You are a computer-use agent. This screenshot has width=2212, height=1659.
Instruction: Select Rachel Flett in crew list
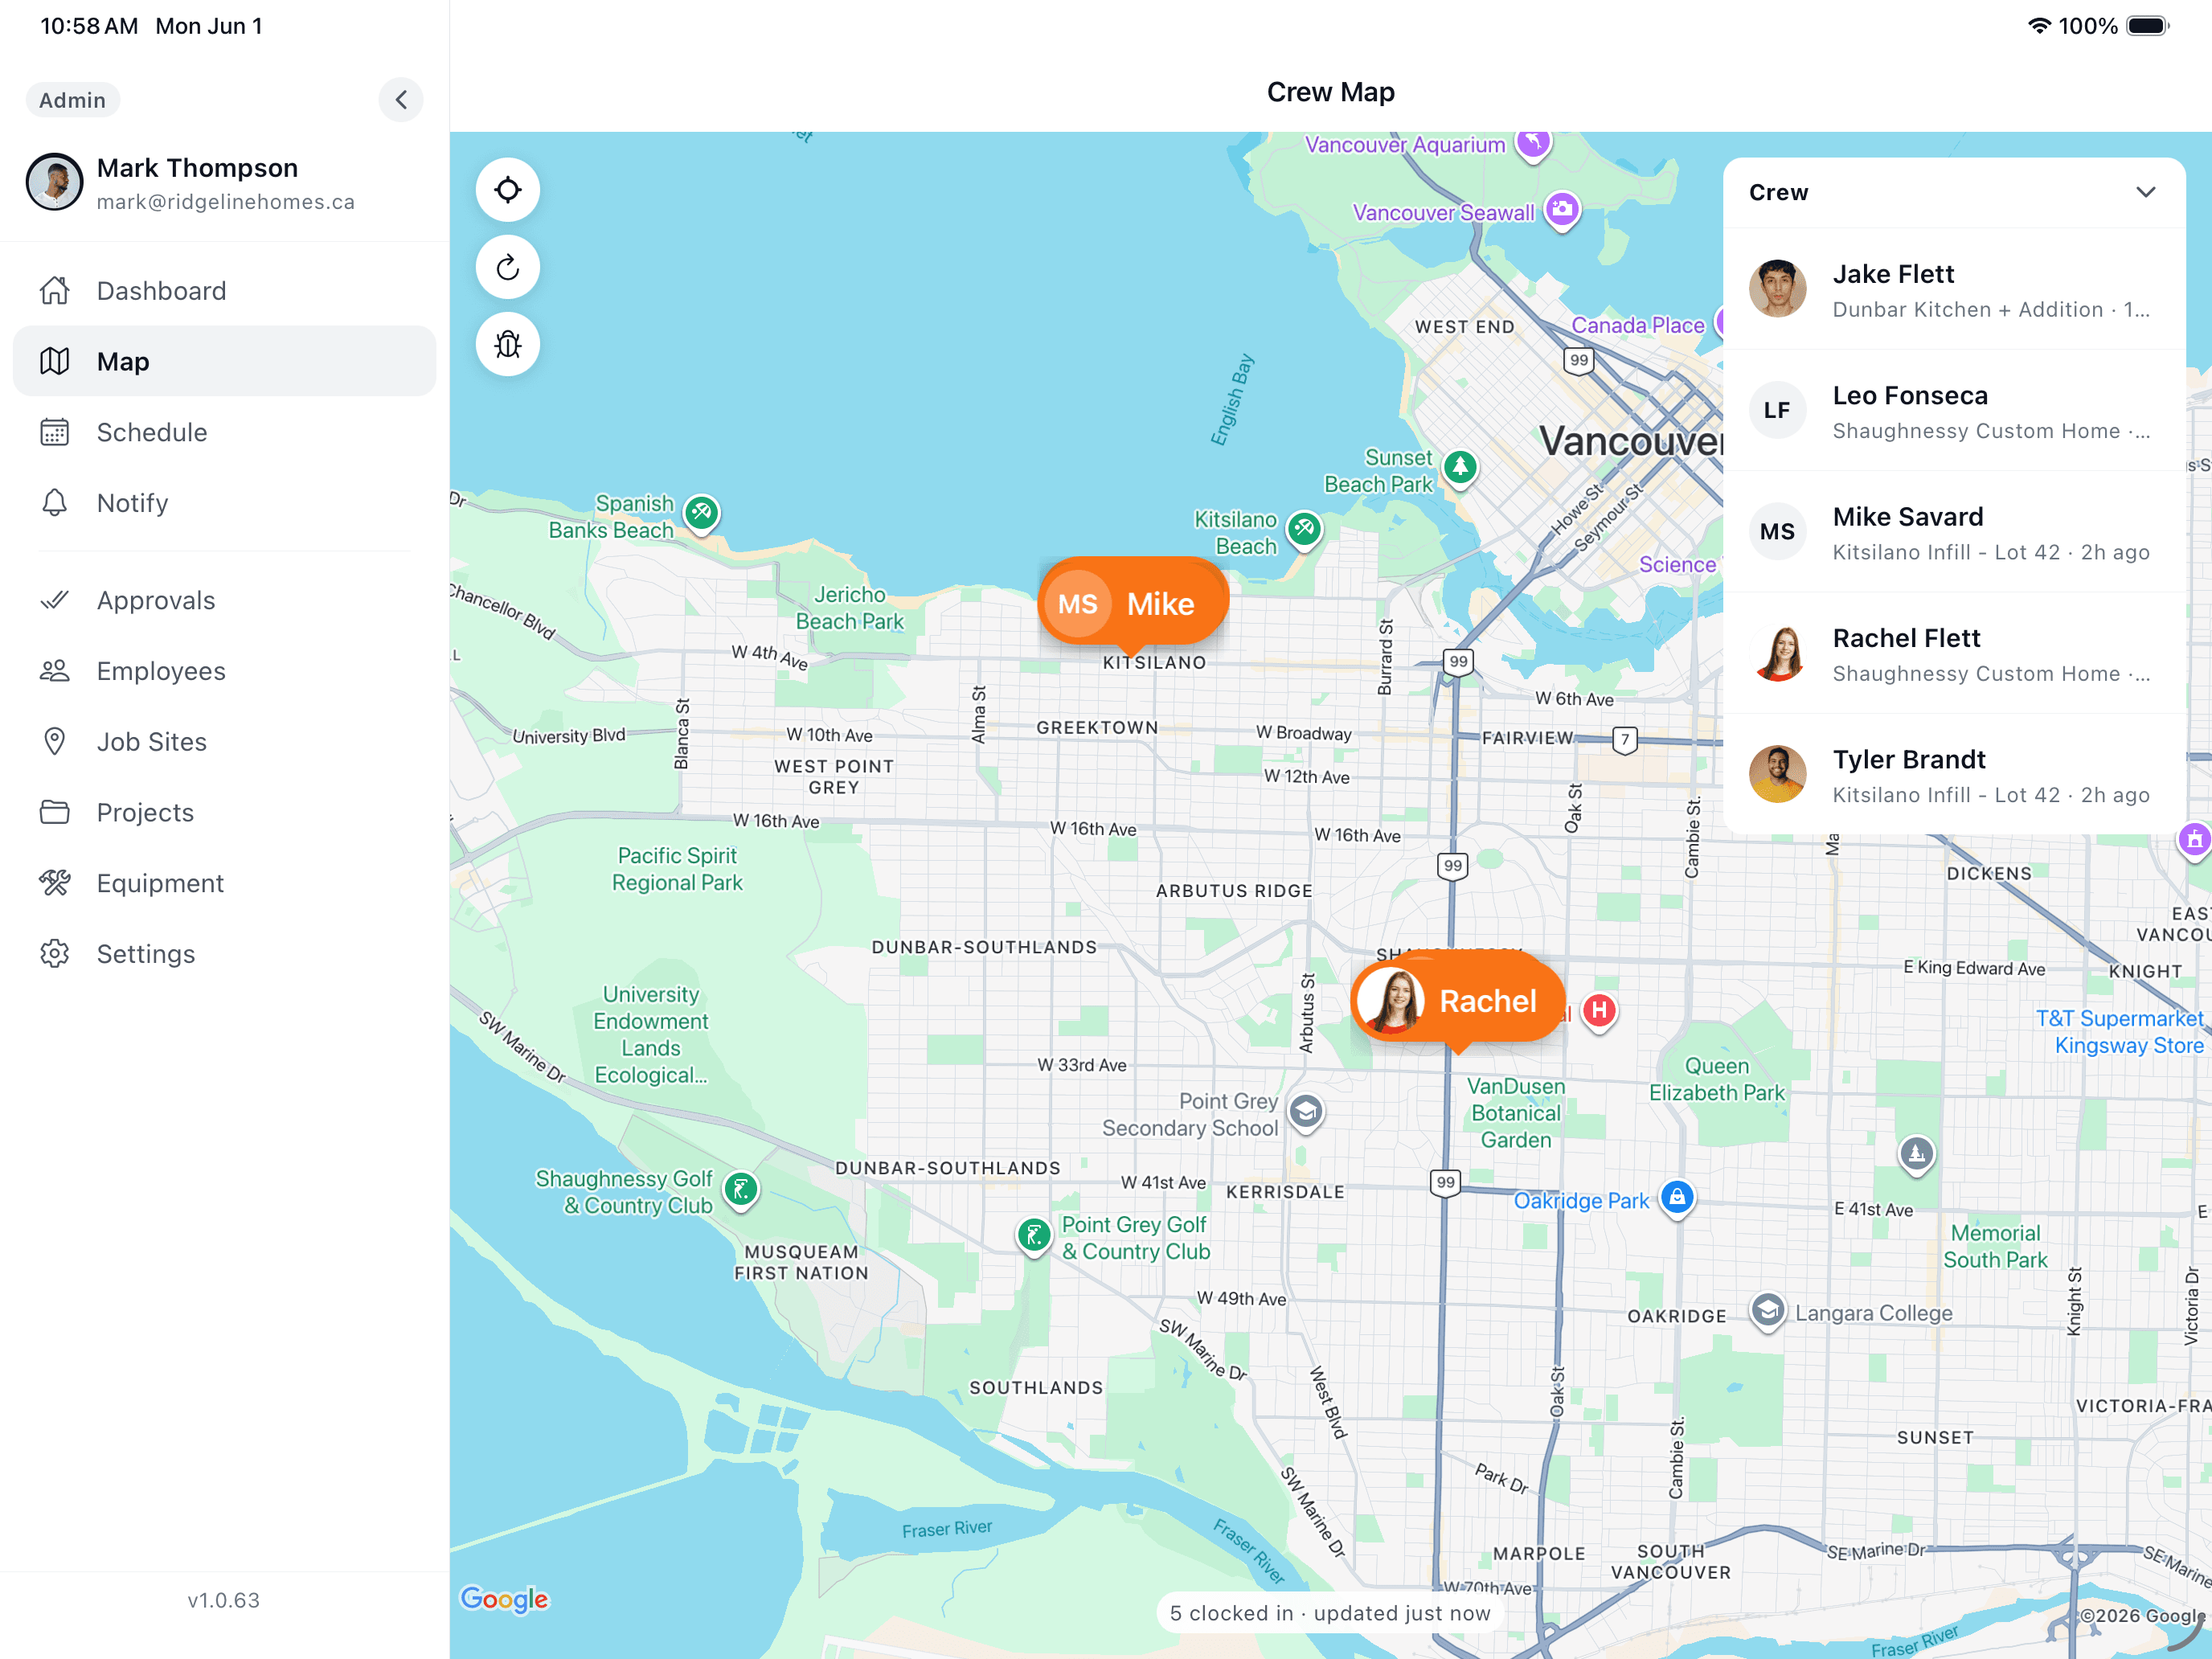coord(1954,653)
